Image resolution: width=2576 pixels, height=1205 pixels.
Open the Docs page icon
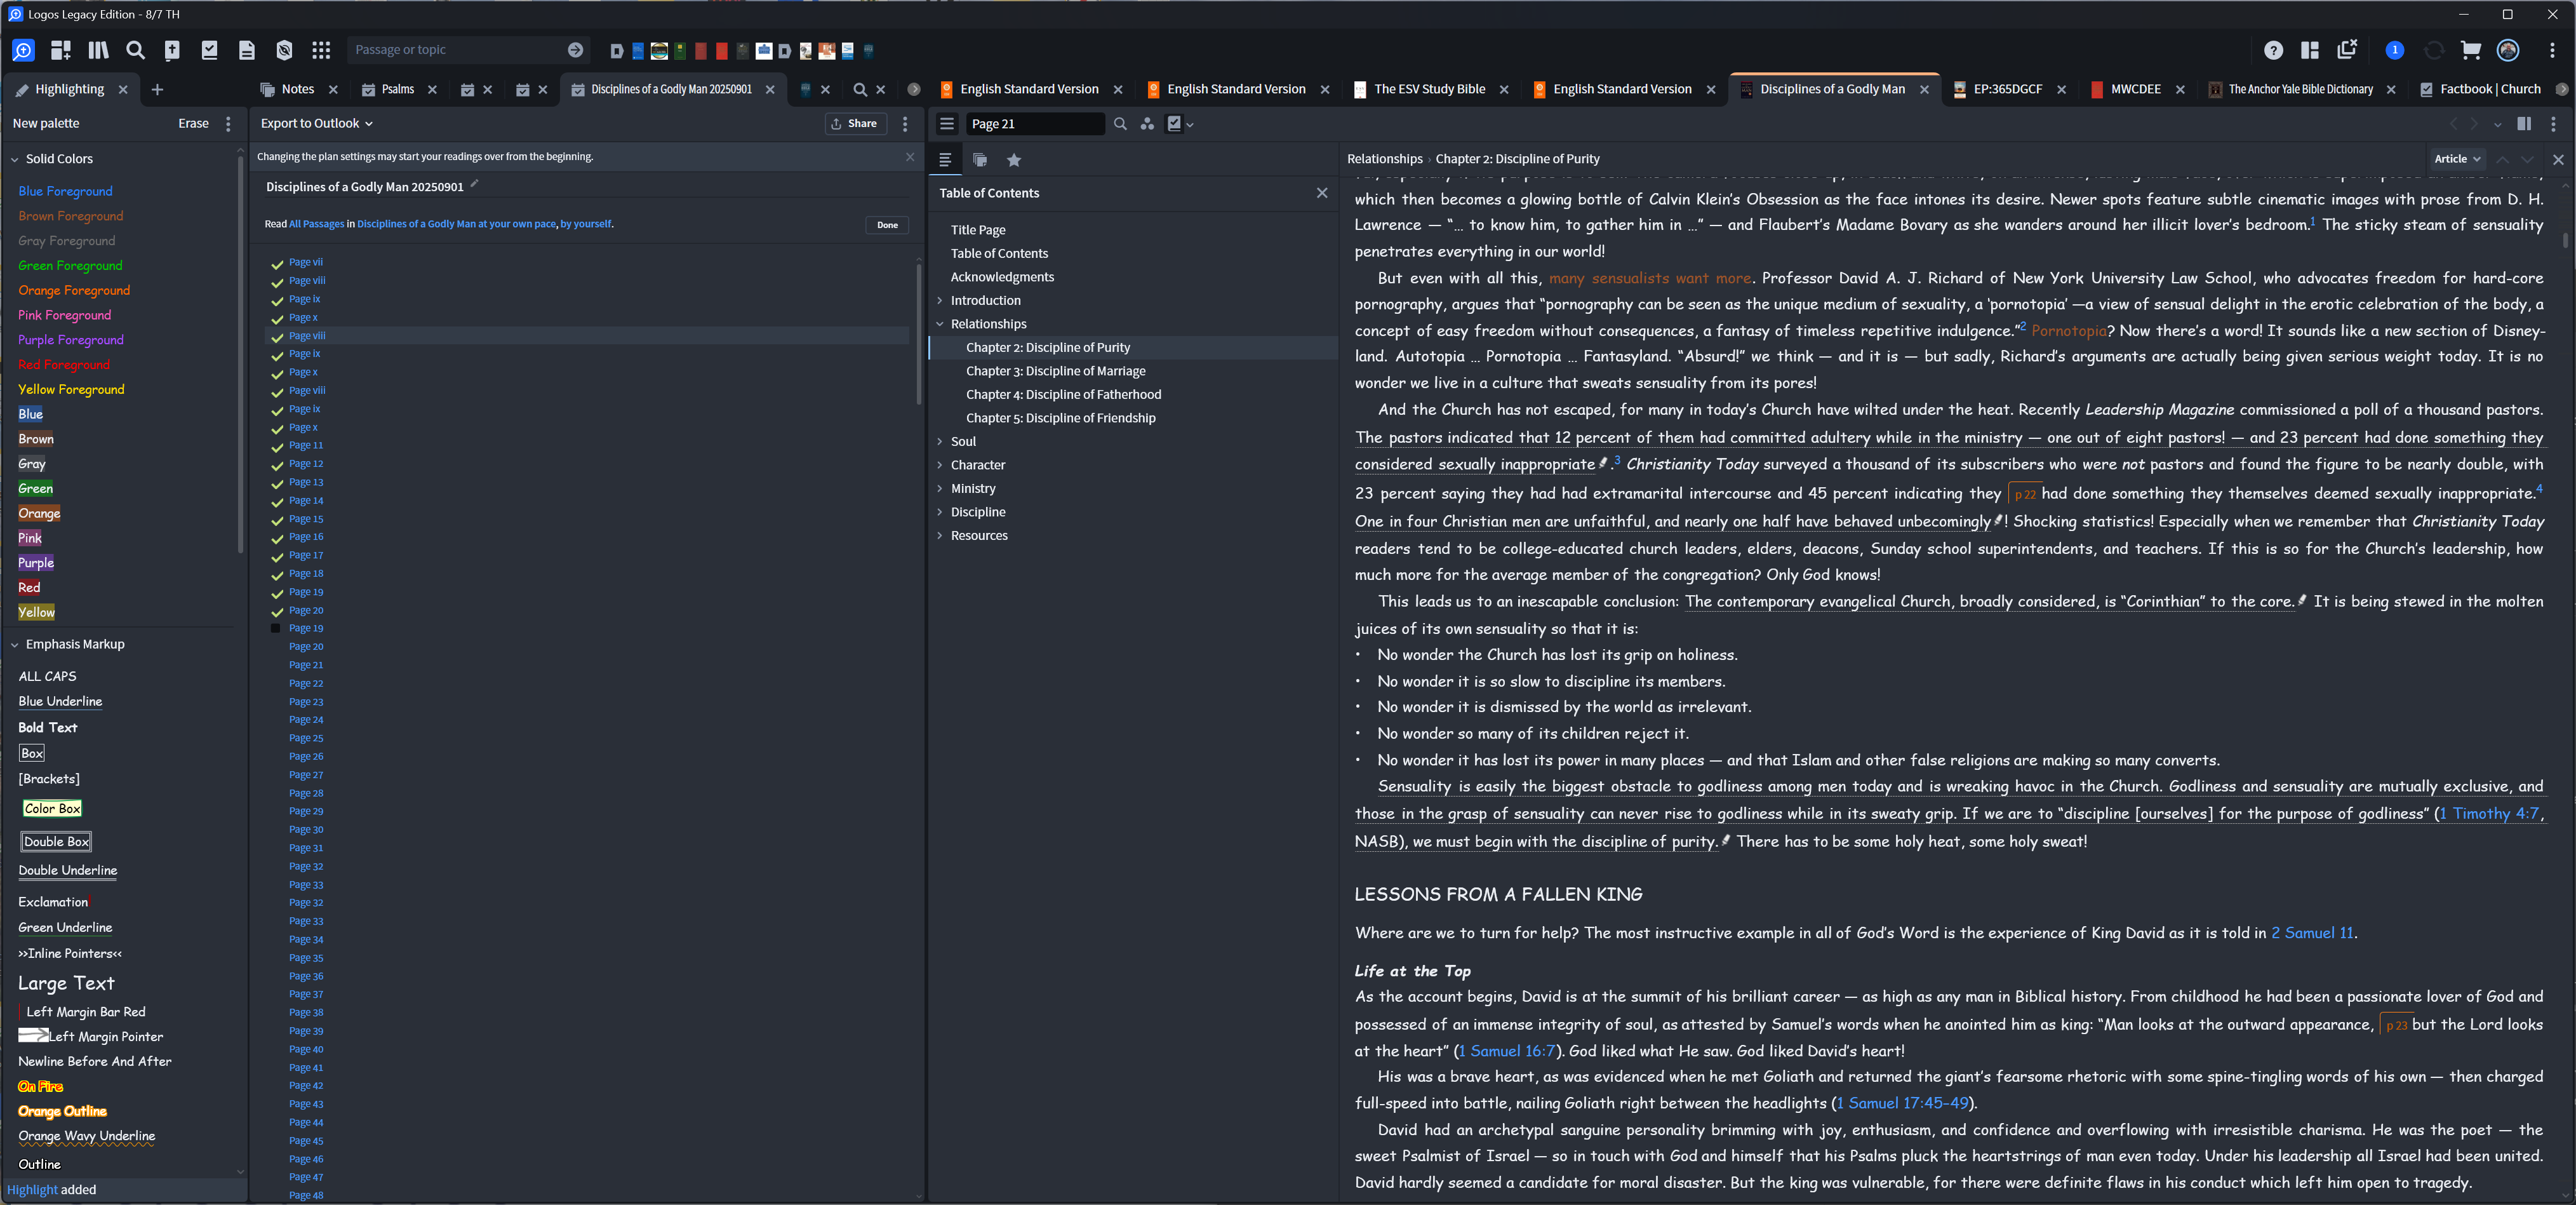pyautogui.click(x=247, y=50)
